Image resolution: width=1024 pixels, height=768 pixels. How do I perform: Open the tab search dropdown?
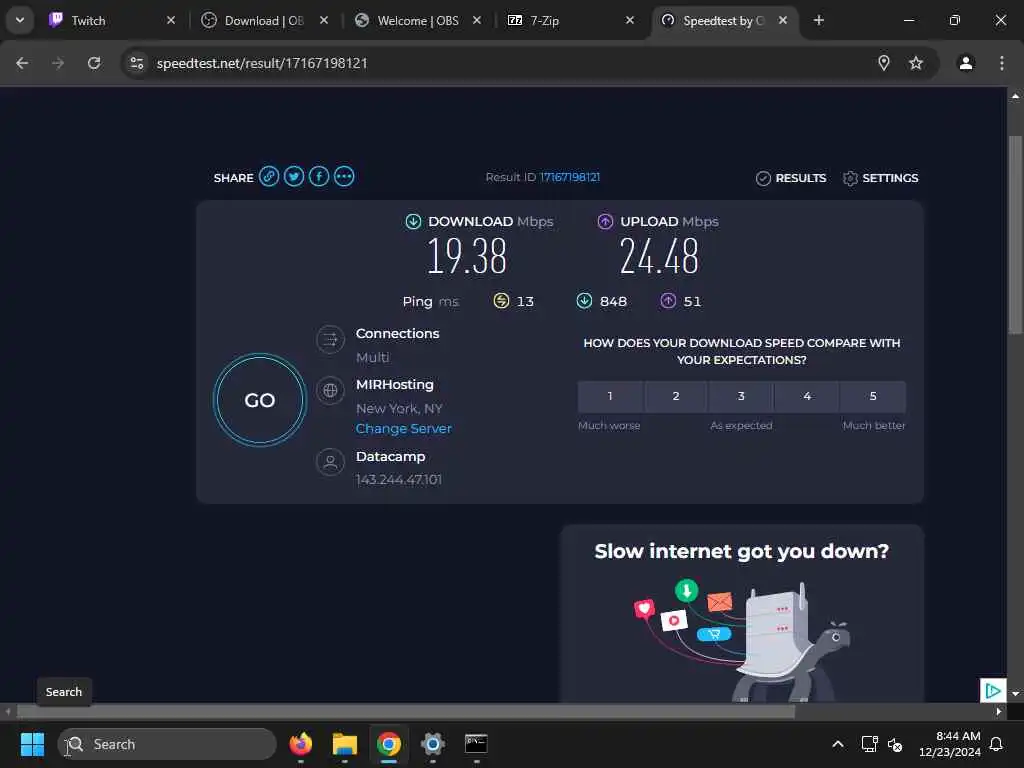(x=20, y=20)
